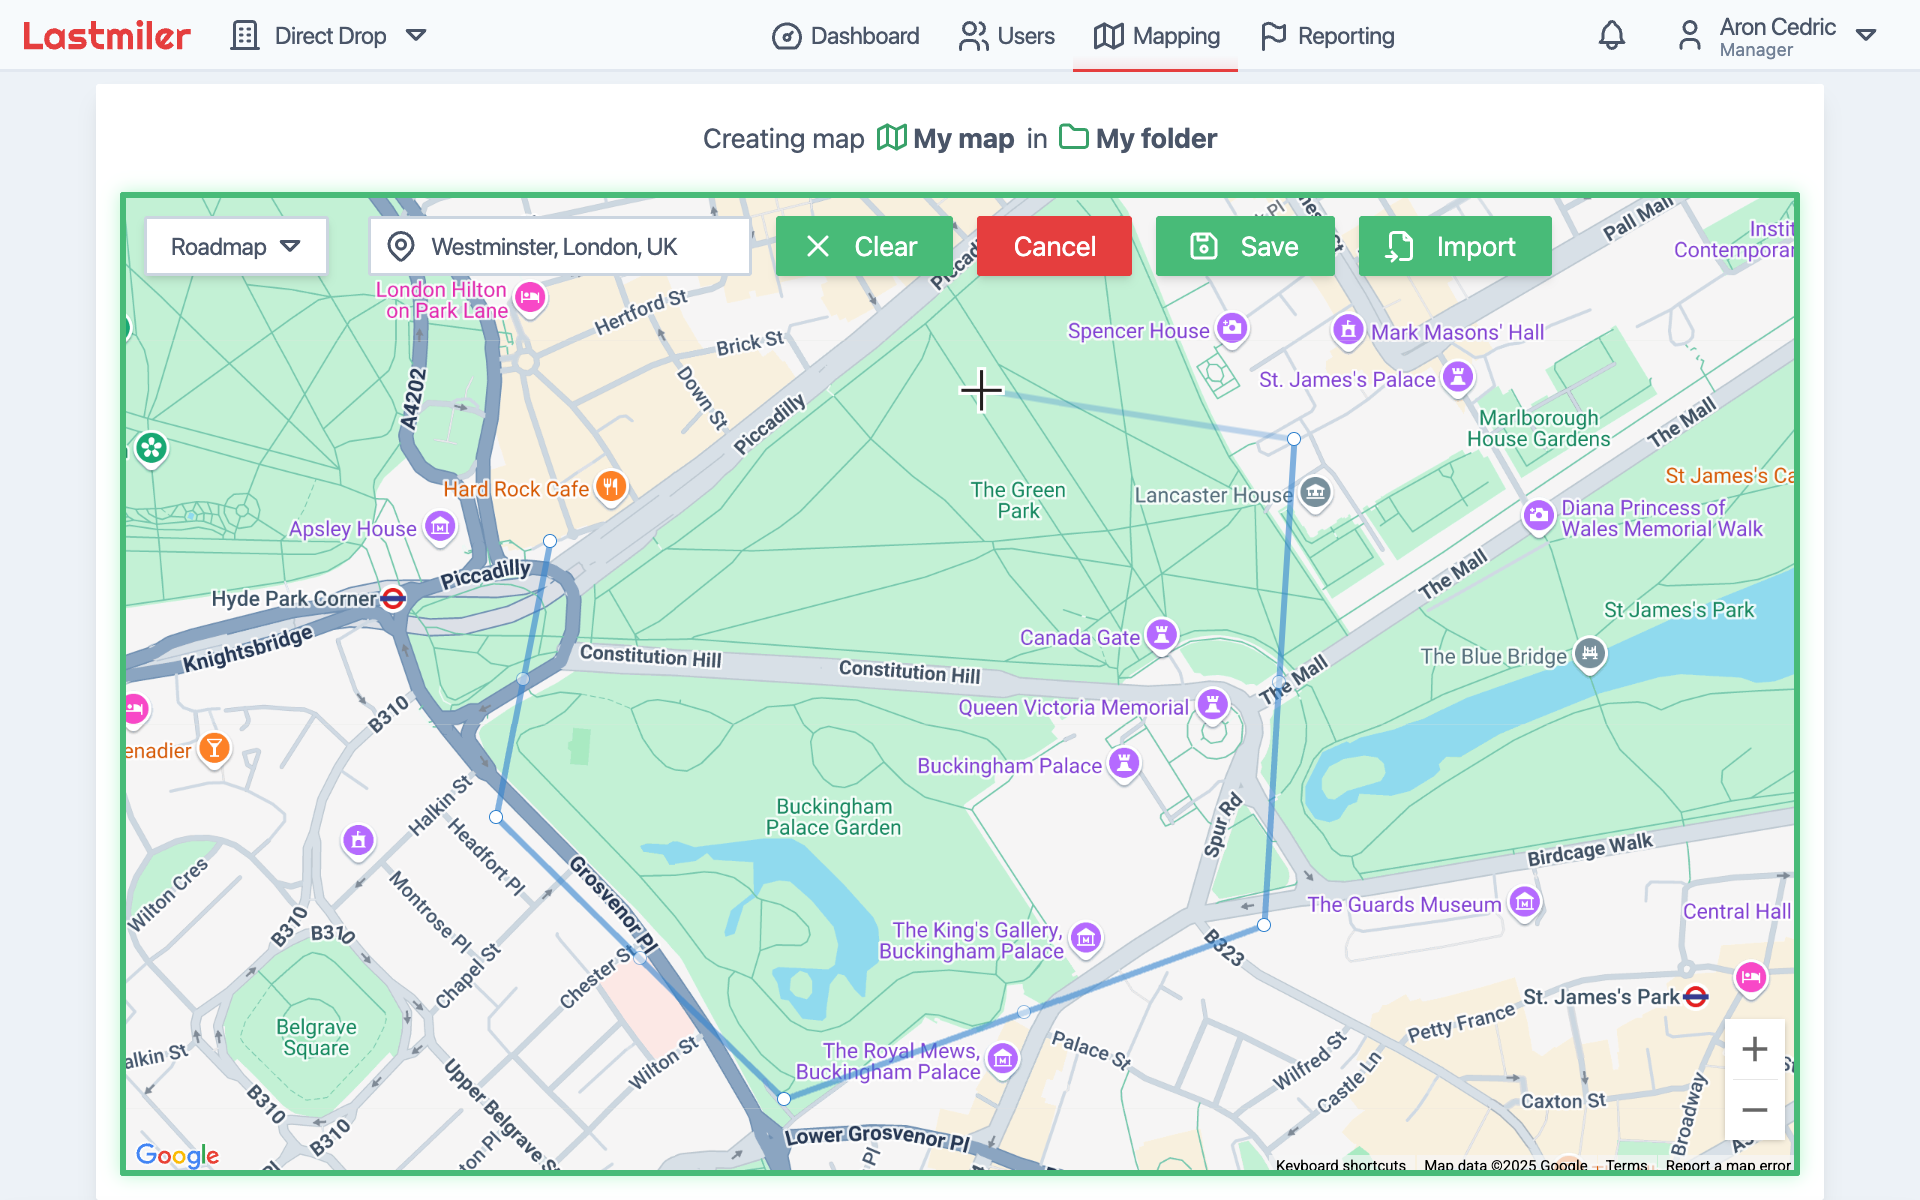
Task: Click the location pin icon in search box
Action: tap(401, 246)
